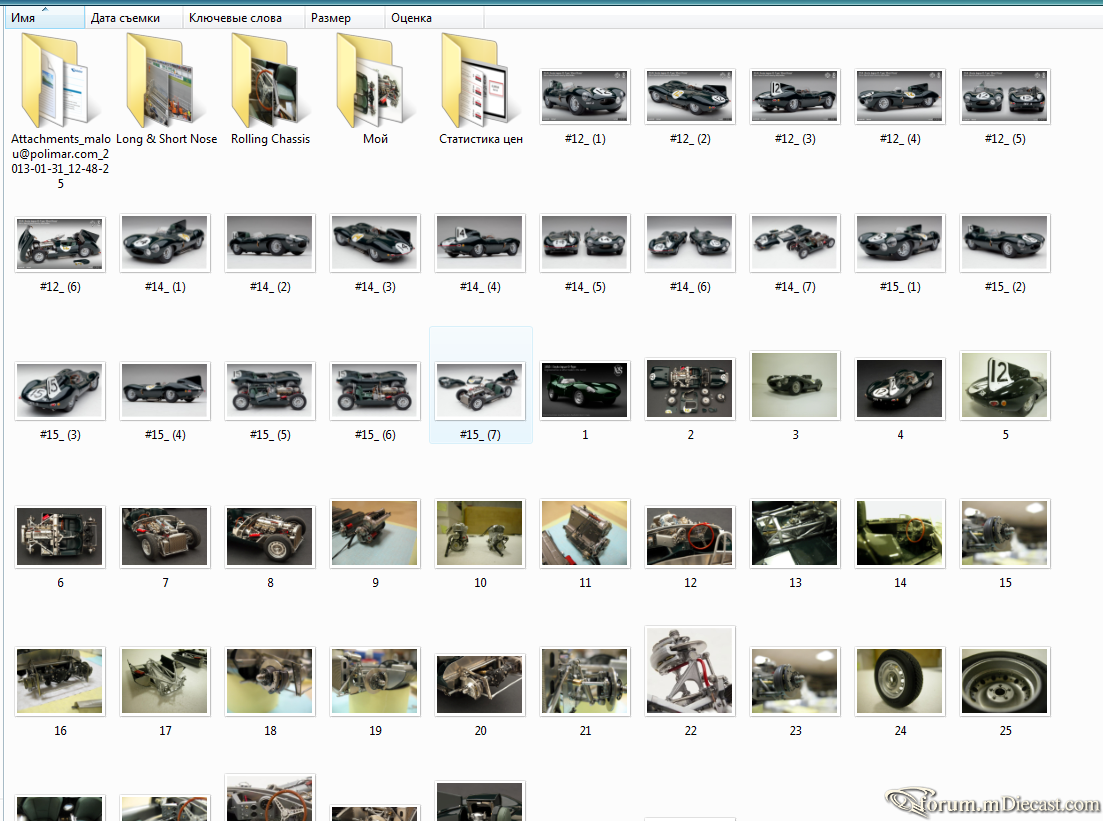This screenshot has width=1103, height=821.
Task: Click the folder name text "Rolling Chassis"
Action: [270, 139]
